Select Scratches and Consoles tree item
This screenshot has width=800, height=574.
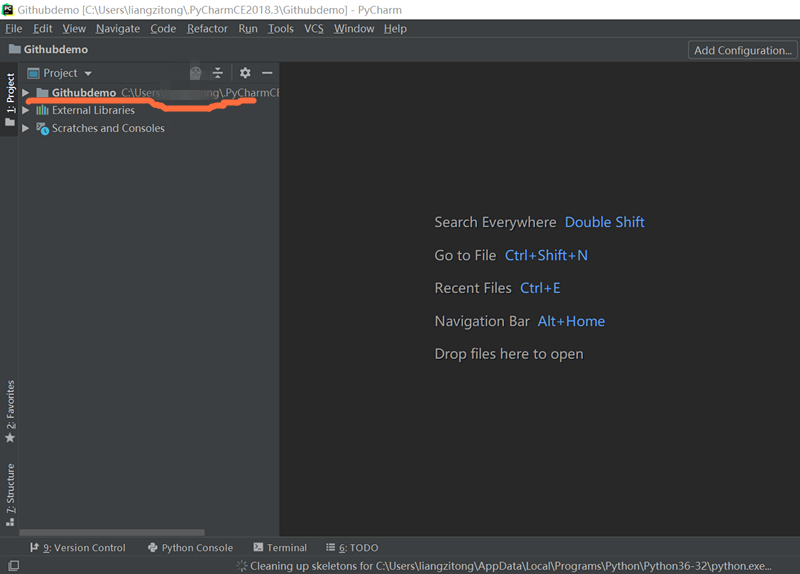coord(108,128)
